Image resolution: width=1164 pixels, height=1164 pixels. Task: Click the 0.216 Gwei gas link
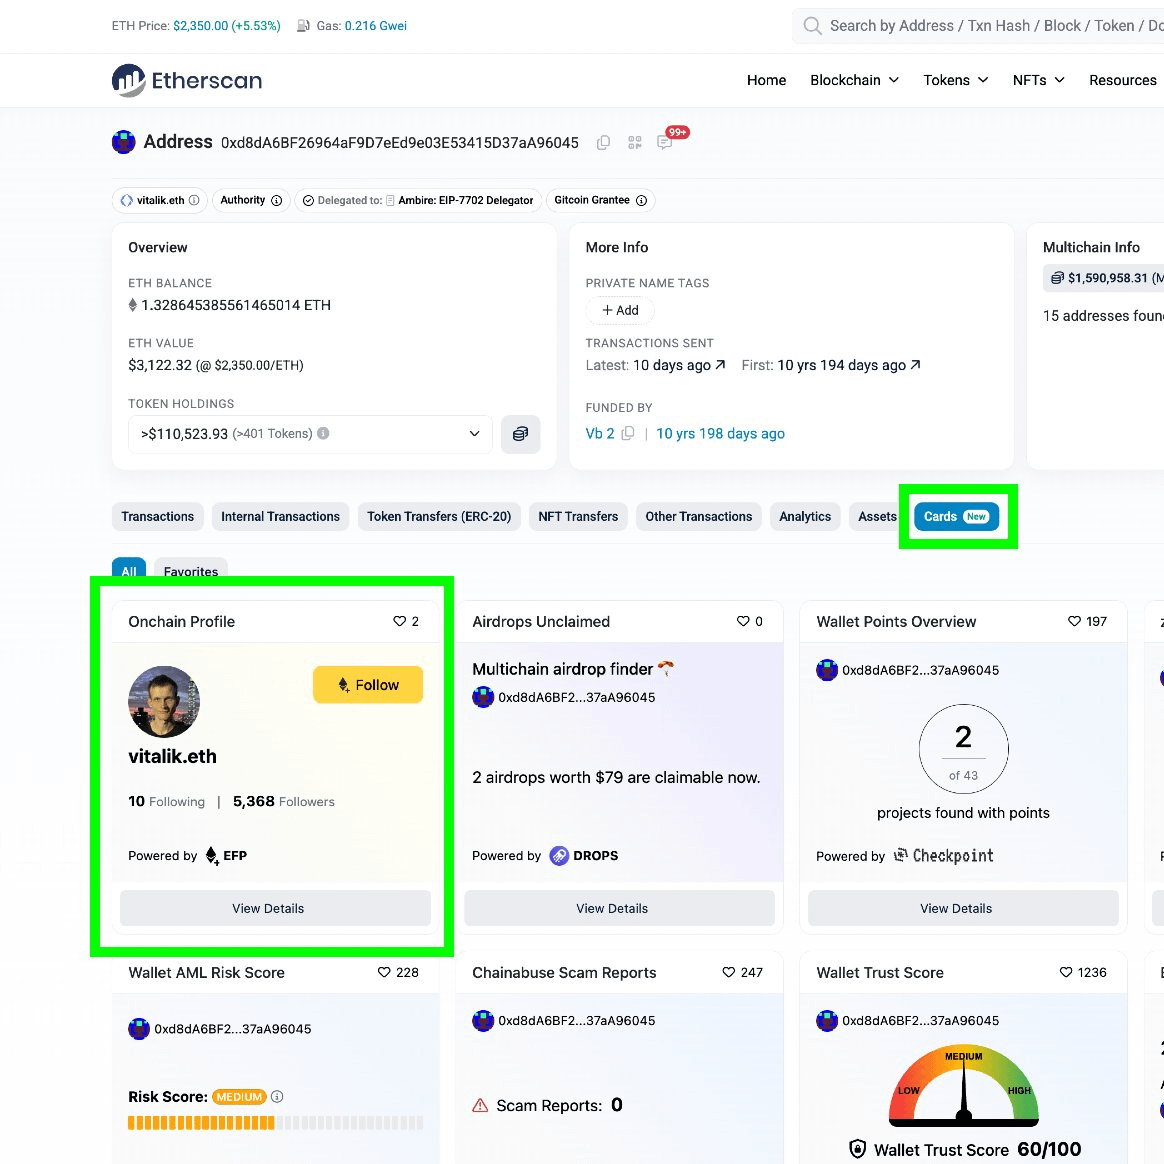(x=376, y=26)
